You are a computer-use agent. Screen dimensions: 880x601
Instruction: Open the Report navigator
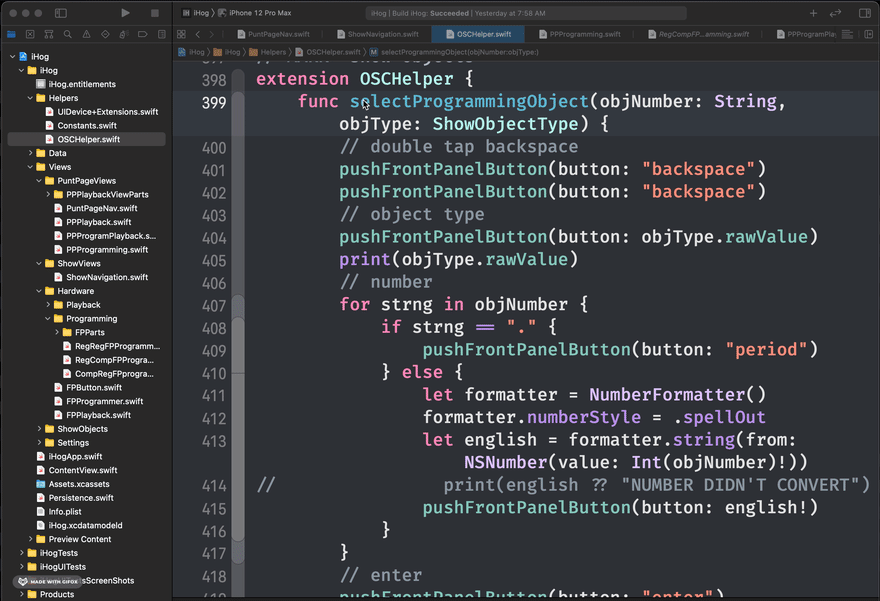pos(162,34)
